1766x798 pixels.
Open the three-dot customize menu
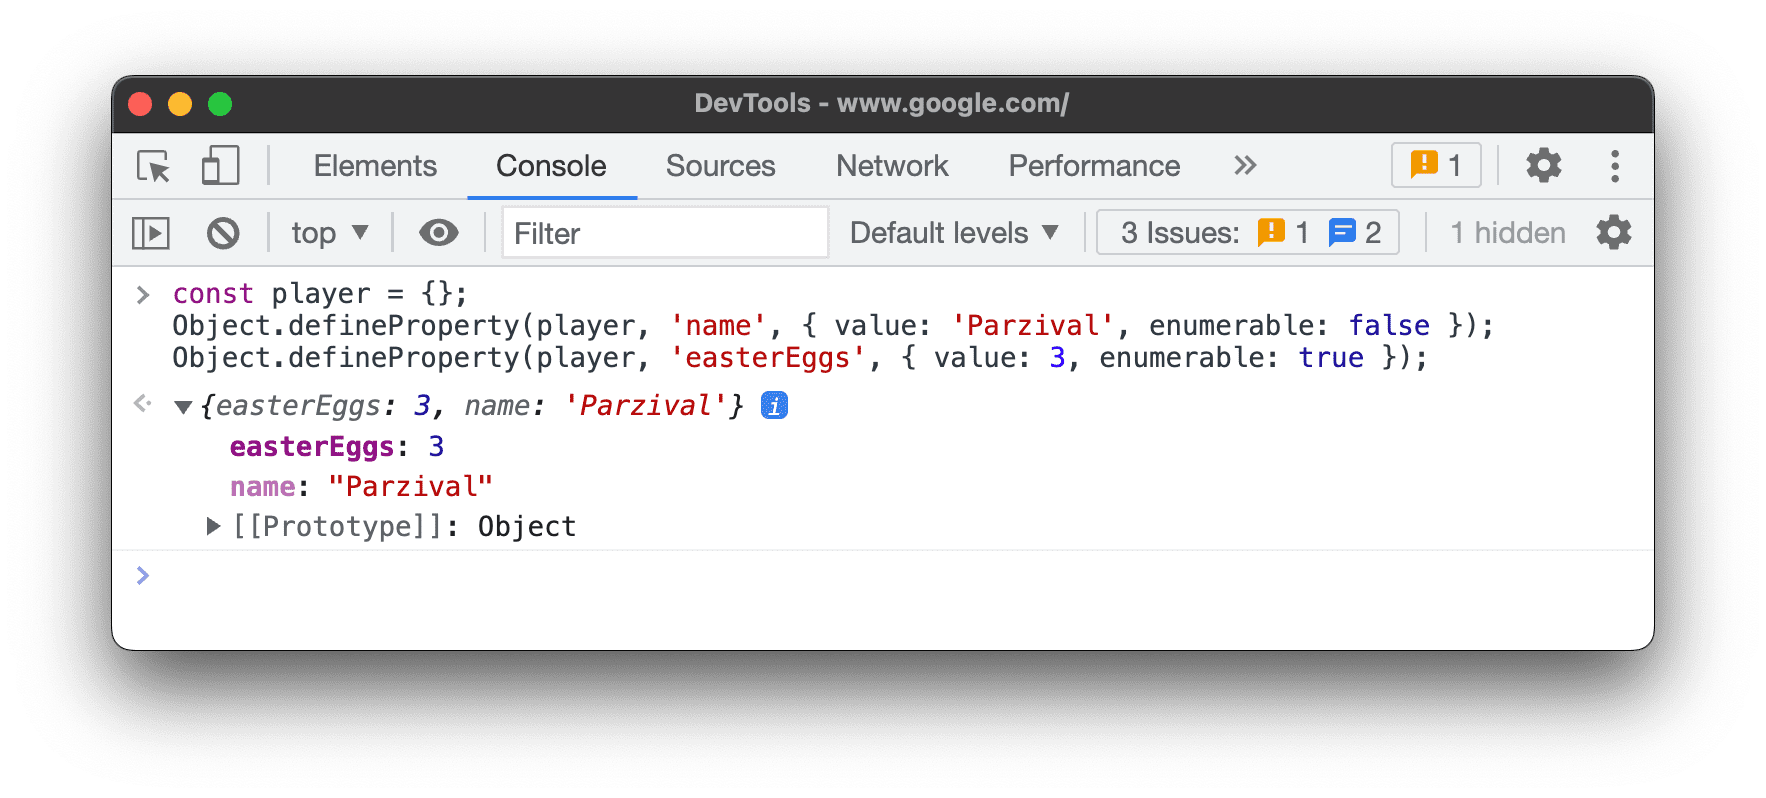[1615, 166]
